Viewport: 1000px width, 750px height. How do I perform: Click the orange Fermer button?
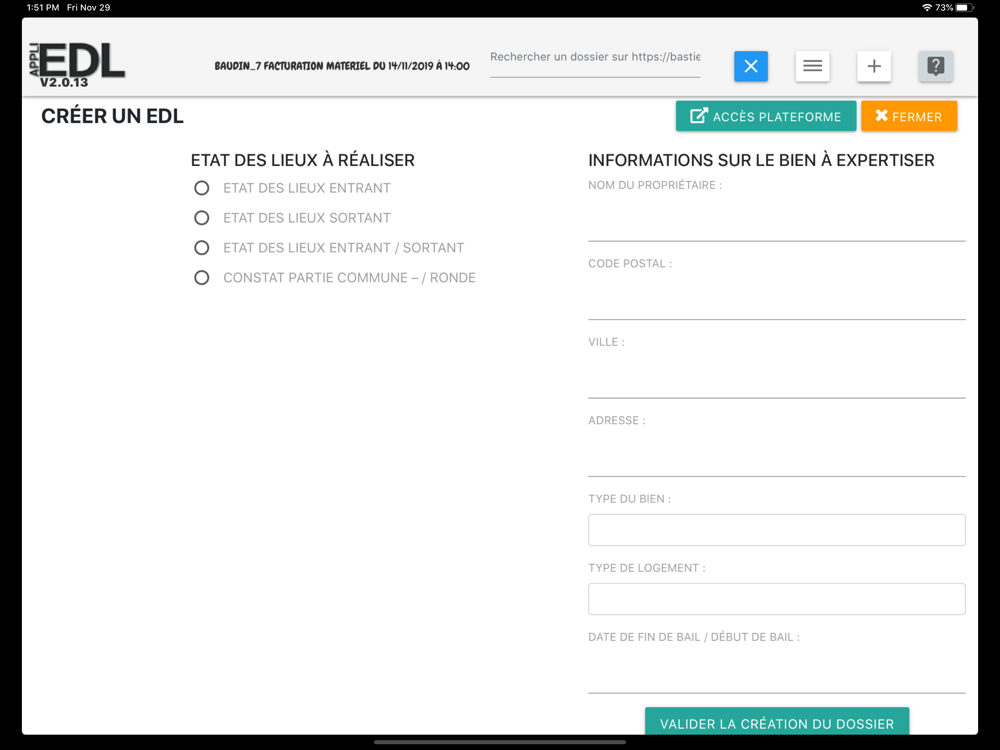click(x=909, y=116)
